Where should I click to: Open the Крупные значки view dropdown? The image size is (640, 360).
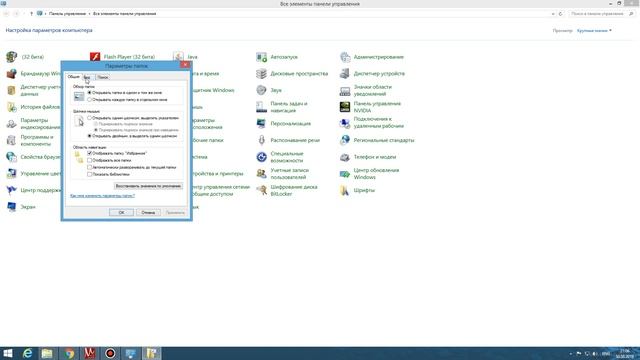(594, 31)
